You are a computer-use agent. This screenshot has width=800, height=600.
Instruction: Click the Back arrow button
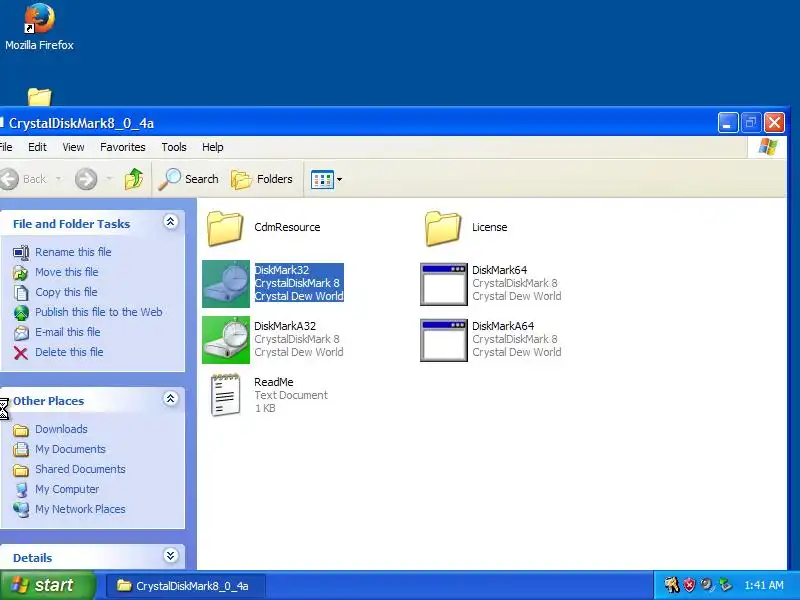tap(9, 179)
